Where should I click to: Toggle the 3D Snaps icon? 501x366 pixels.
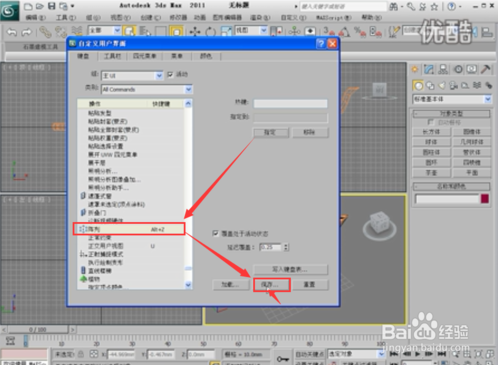[329, 31]
